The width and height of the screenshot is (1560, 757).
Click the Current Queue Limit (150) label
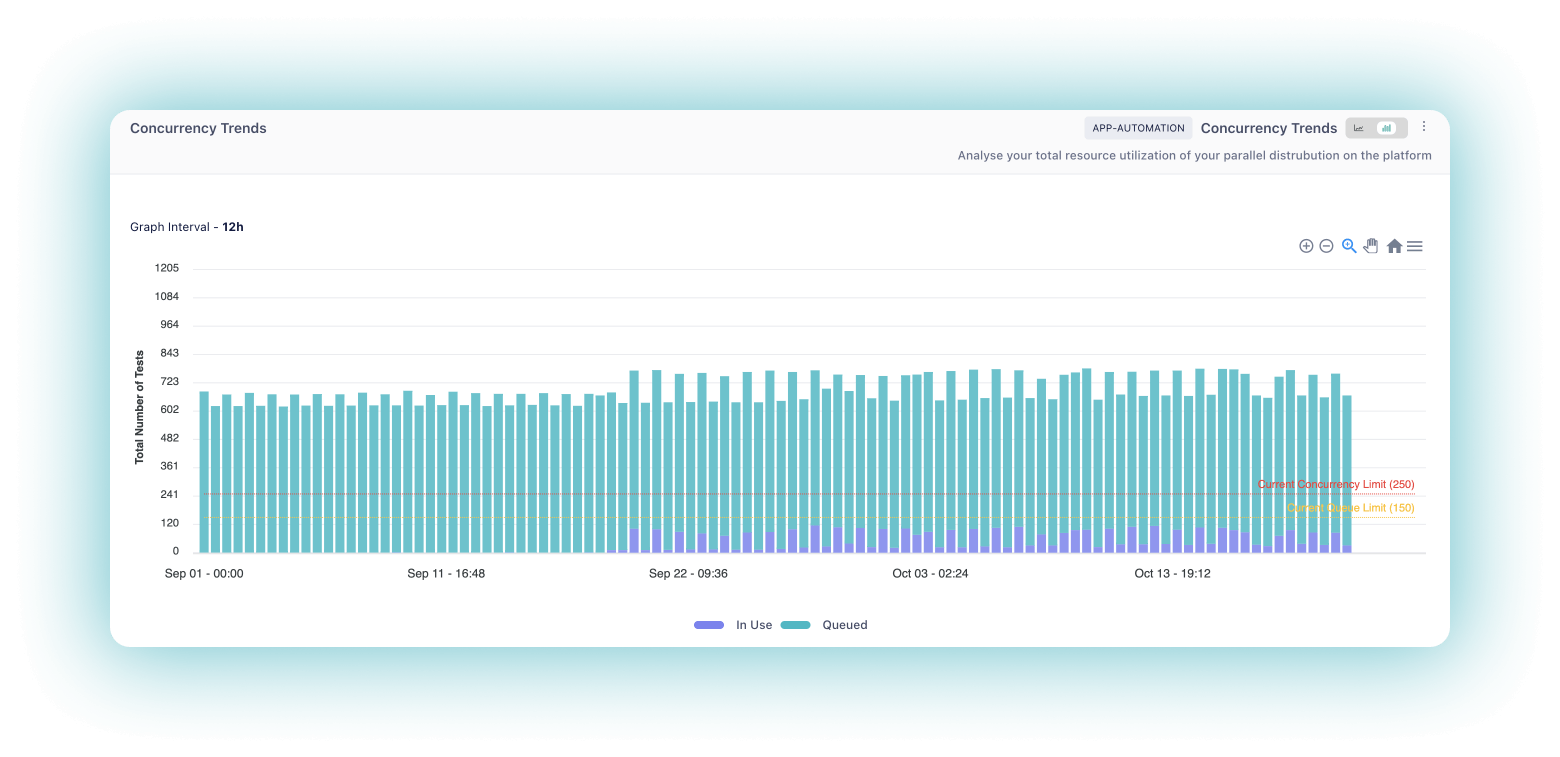click(x=1350, y=508)
